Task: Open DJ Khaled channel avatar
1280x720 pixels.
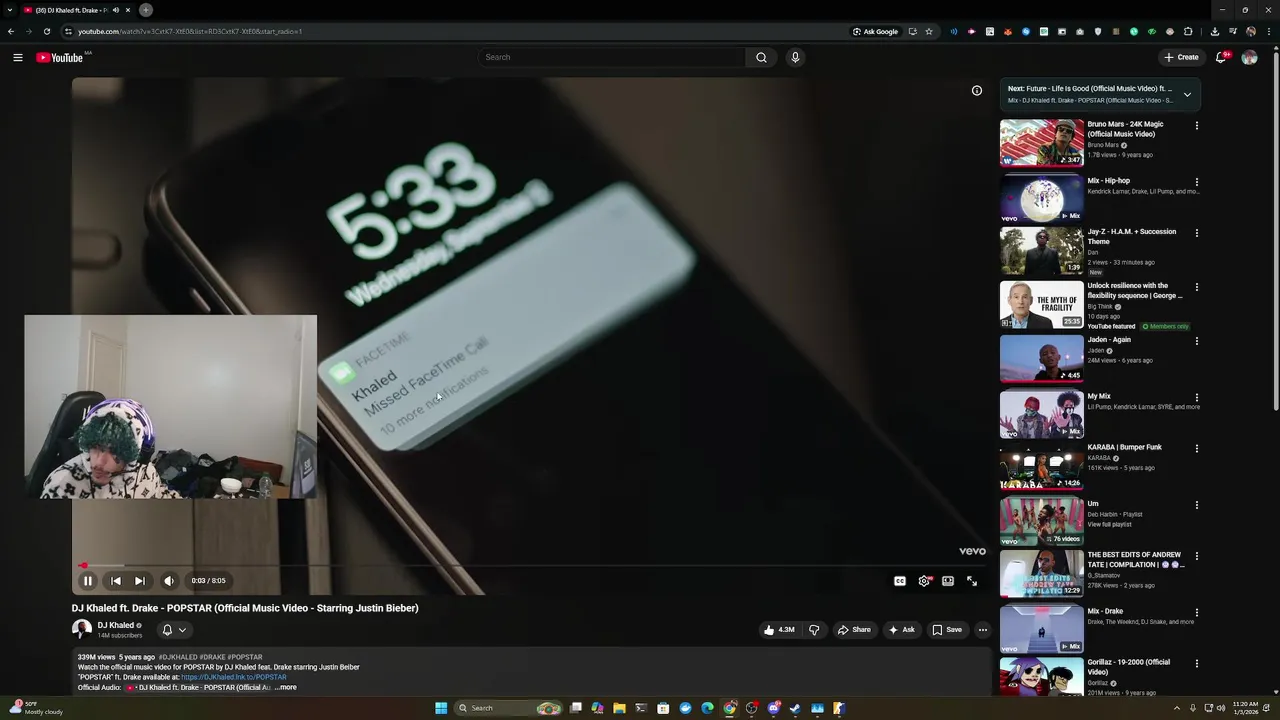Action: point(81,629)
